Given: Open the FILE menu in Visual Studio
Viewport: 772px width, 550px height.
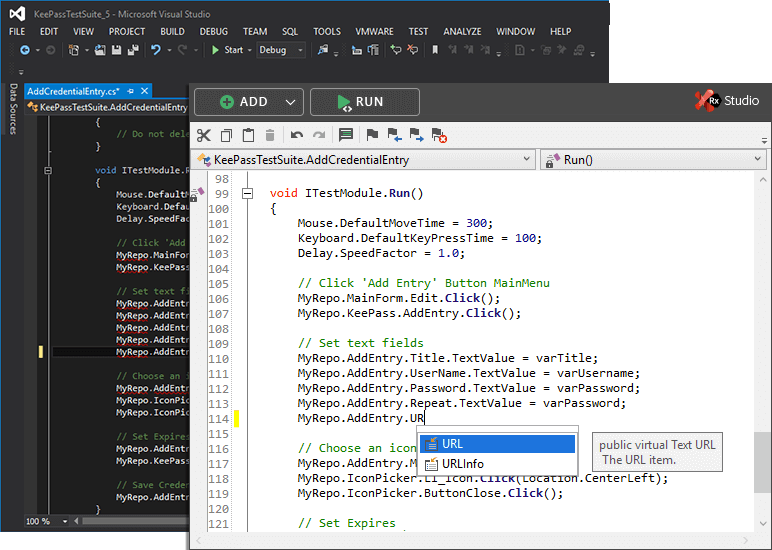Looking at the screenshot, I should (17, 32).
